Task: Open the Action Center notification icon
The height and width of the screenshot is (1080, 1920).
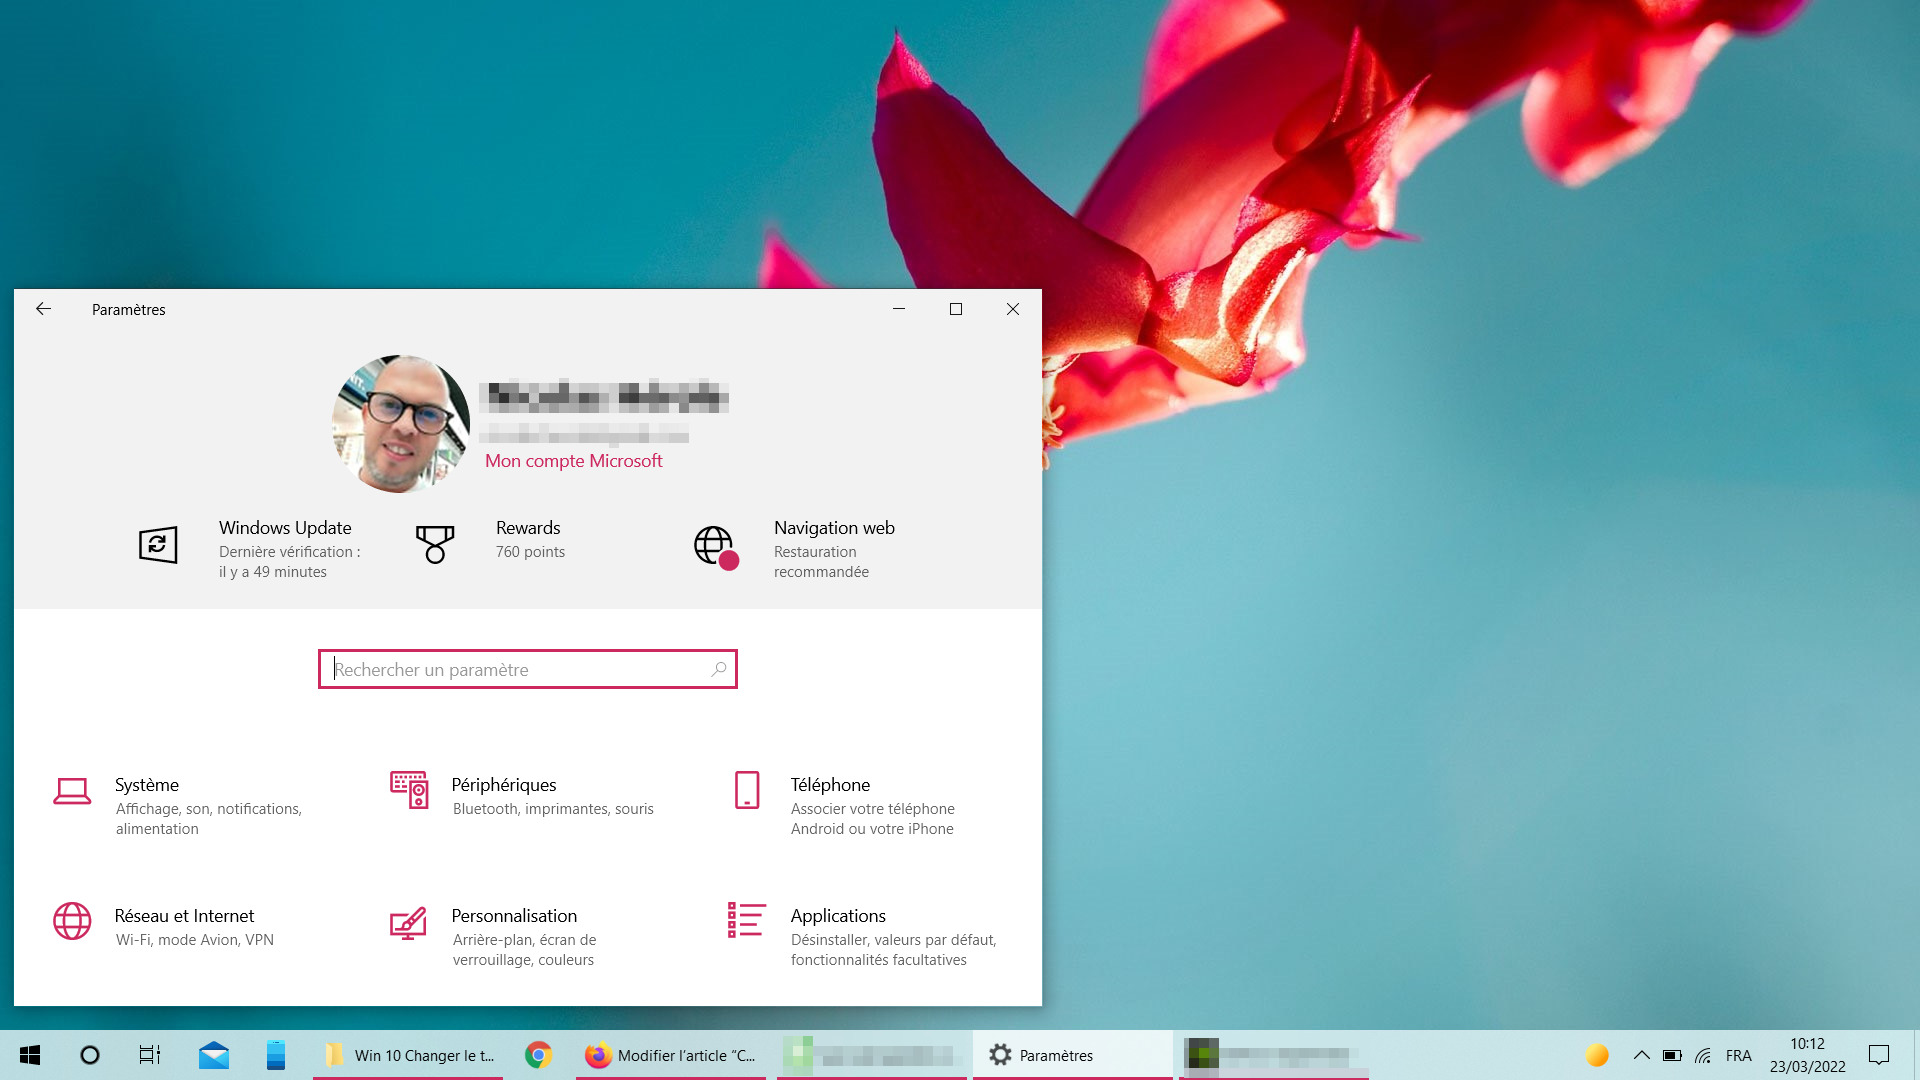Action: 1879,1055
